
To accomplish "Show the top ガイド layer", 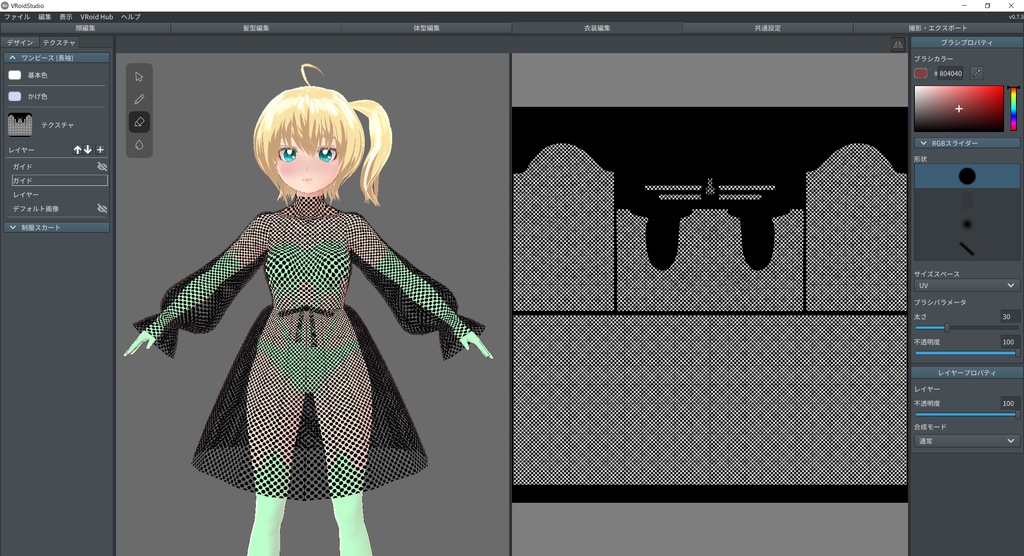I will [101, 166].
